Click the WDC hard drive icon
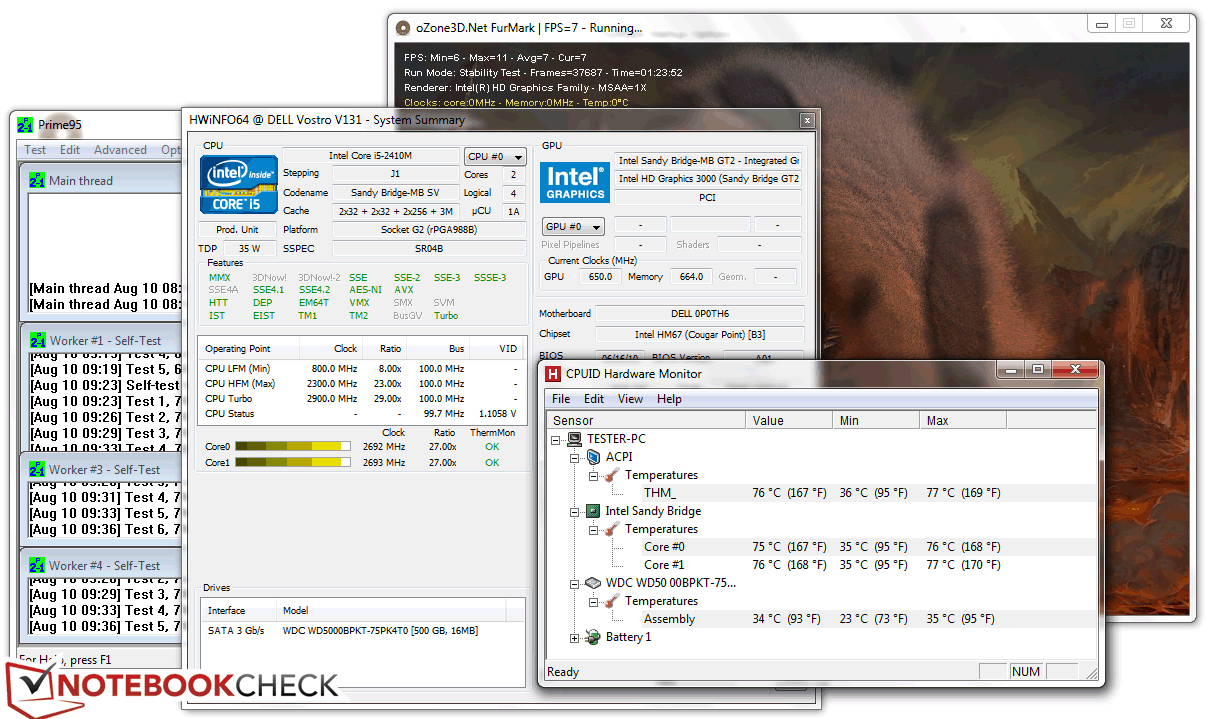This screenshot has width=1207, height=719. pyautogui.click(x=592, y=583)
